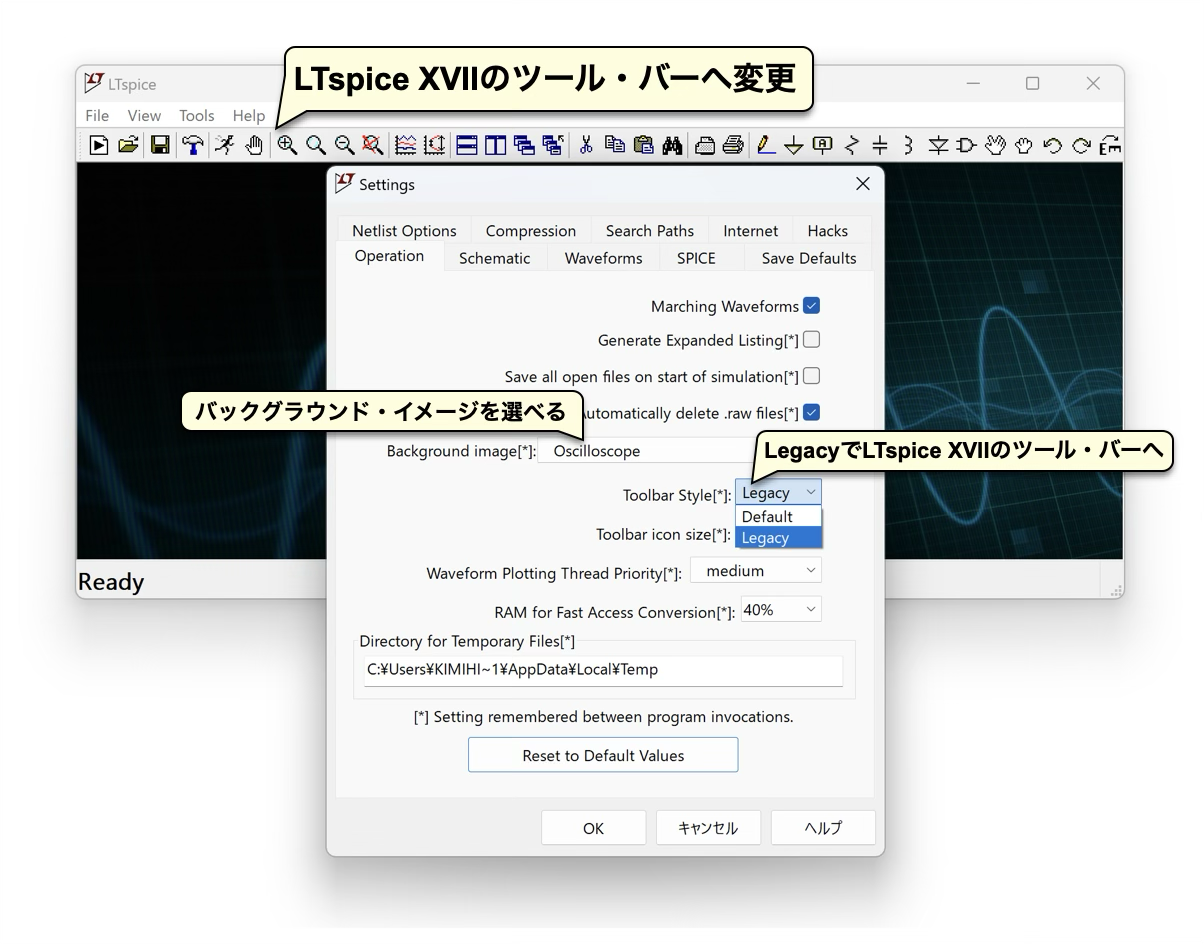Select the Label Net tool
This screenshot has width=1204, height=944.
point(823,145)
